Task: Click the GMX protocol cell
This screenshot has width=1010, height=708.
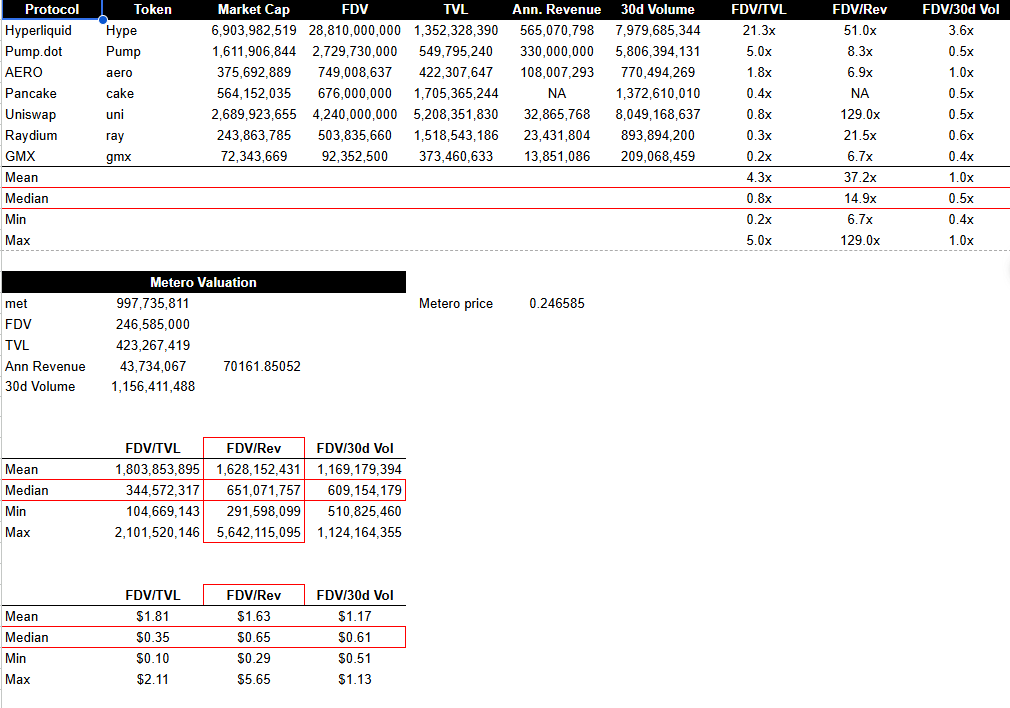Action: [20, 157]
